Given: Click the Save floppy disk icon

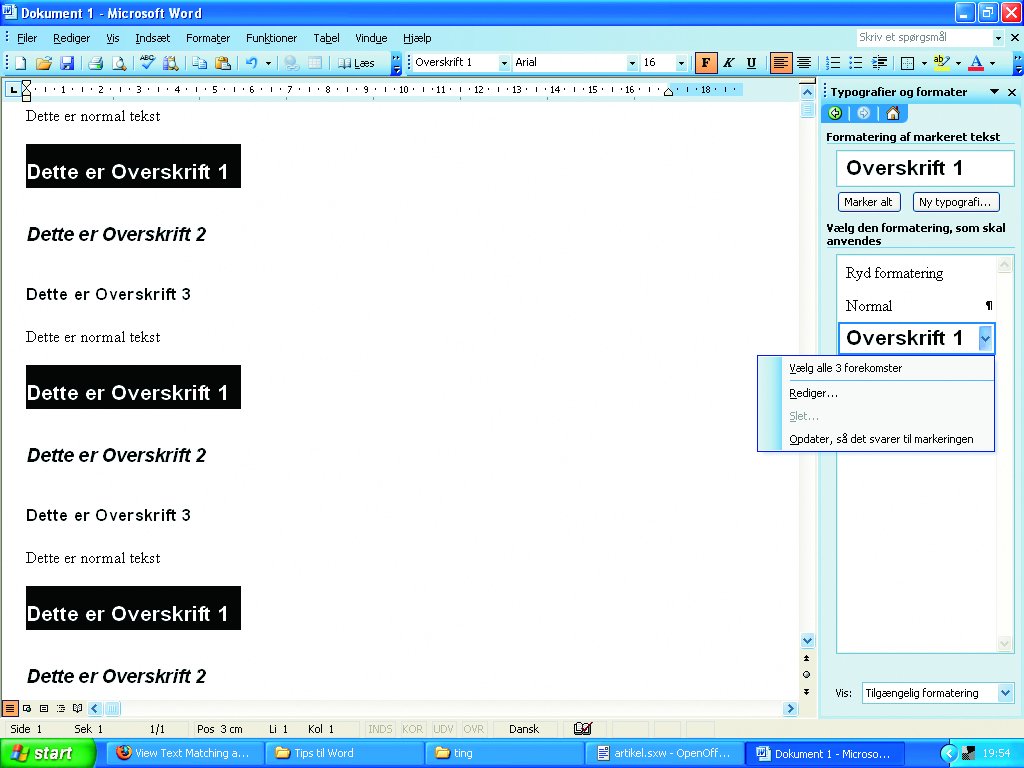Looking at the screenshot, I should (67, 63).
